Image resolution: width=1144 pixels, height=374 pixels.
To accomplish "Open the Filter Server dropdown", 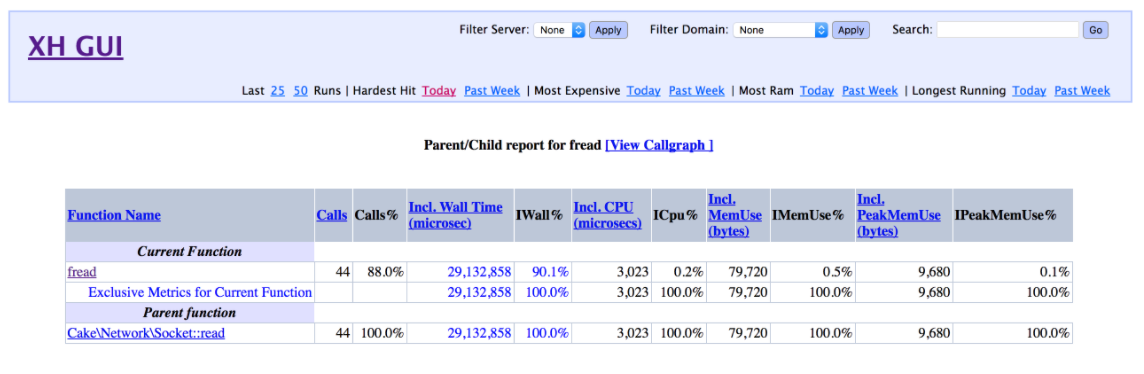I will tap(560, 30).
